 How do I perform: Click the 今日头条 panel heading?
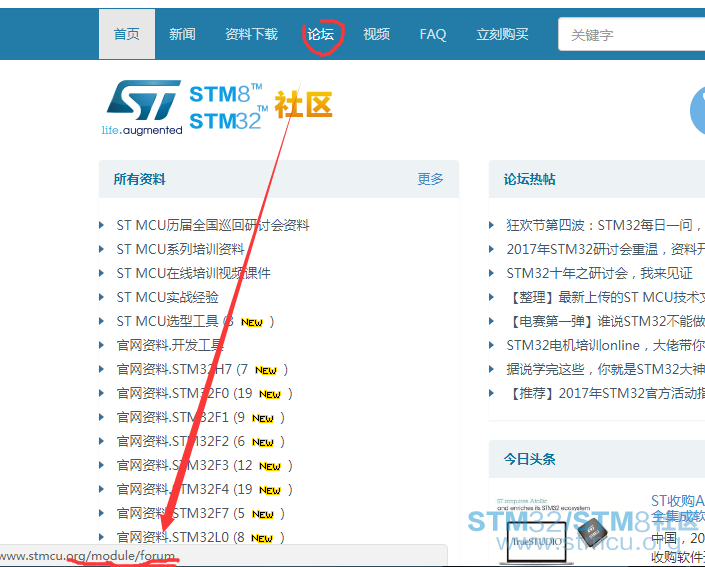pyautogui.click(x=529, y=459)
